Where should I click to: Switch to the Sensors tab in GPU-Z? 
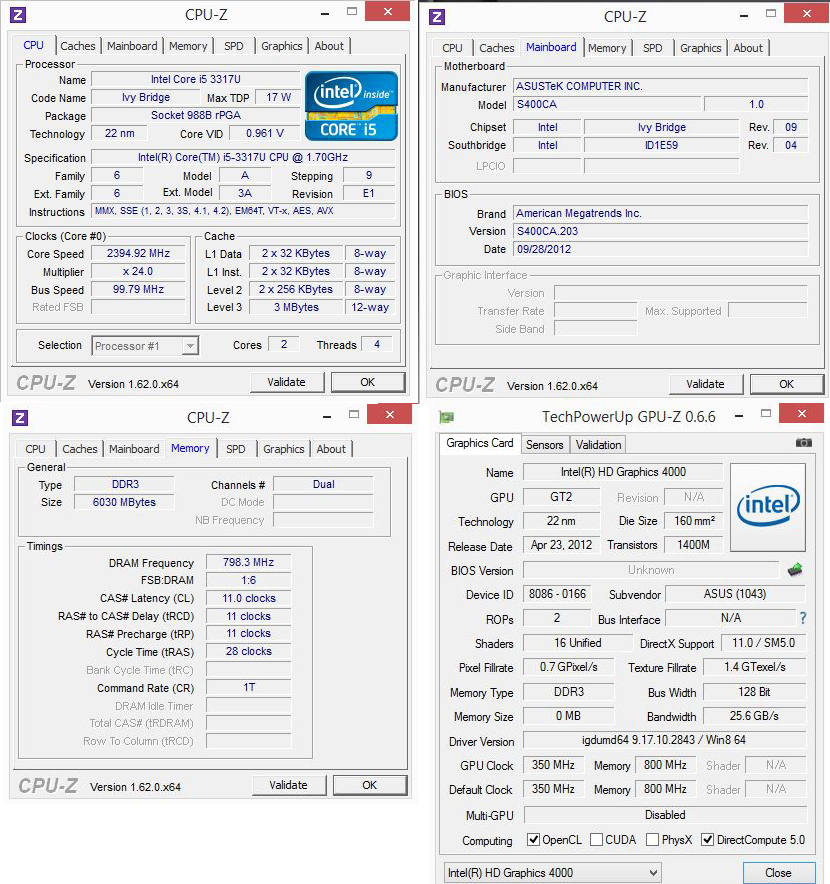tap(544, 444)
